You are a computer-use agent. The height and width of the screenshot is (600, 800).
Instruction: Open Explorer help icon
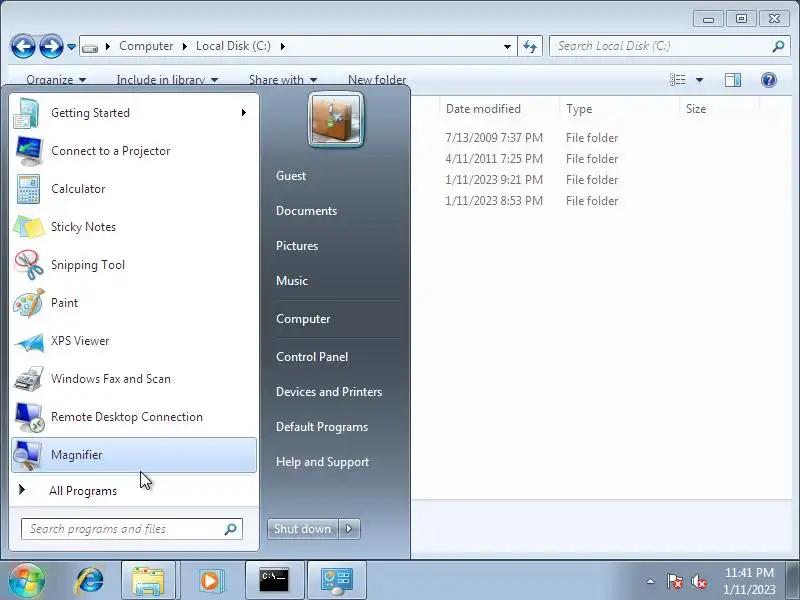[x=769, y=80]
